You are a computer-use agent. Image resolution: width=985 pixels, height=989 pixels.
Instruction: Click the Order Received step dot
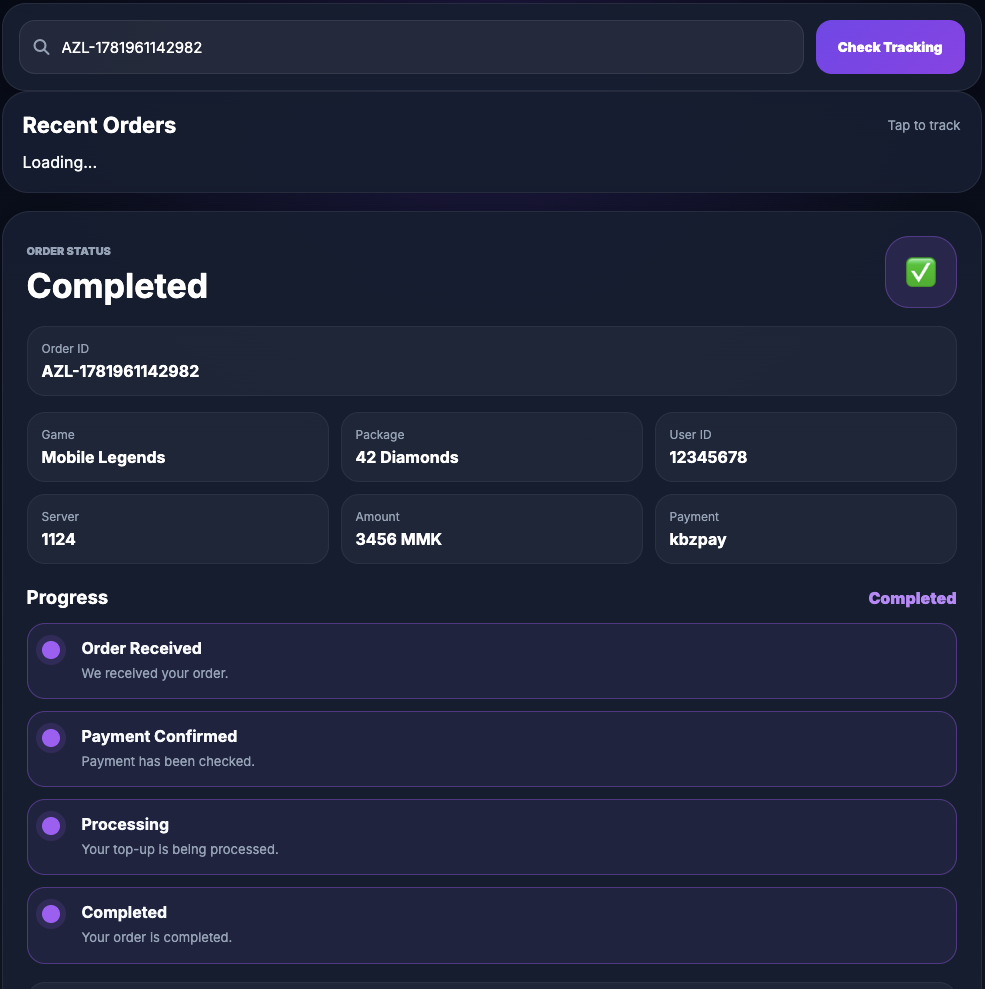pyautogui.click(x=51, y=650)
